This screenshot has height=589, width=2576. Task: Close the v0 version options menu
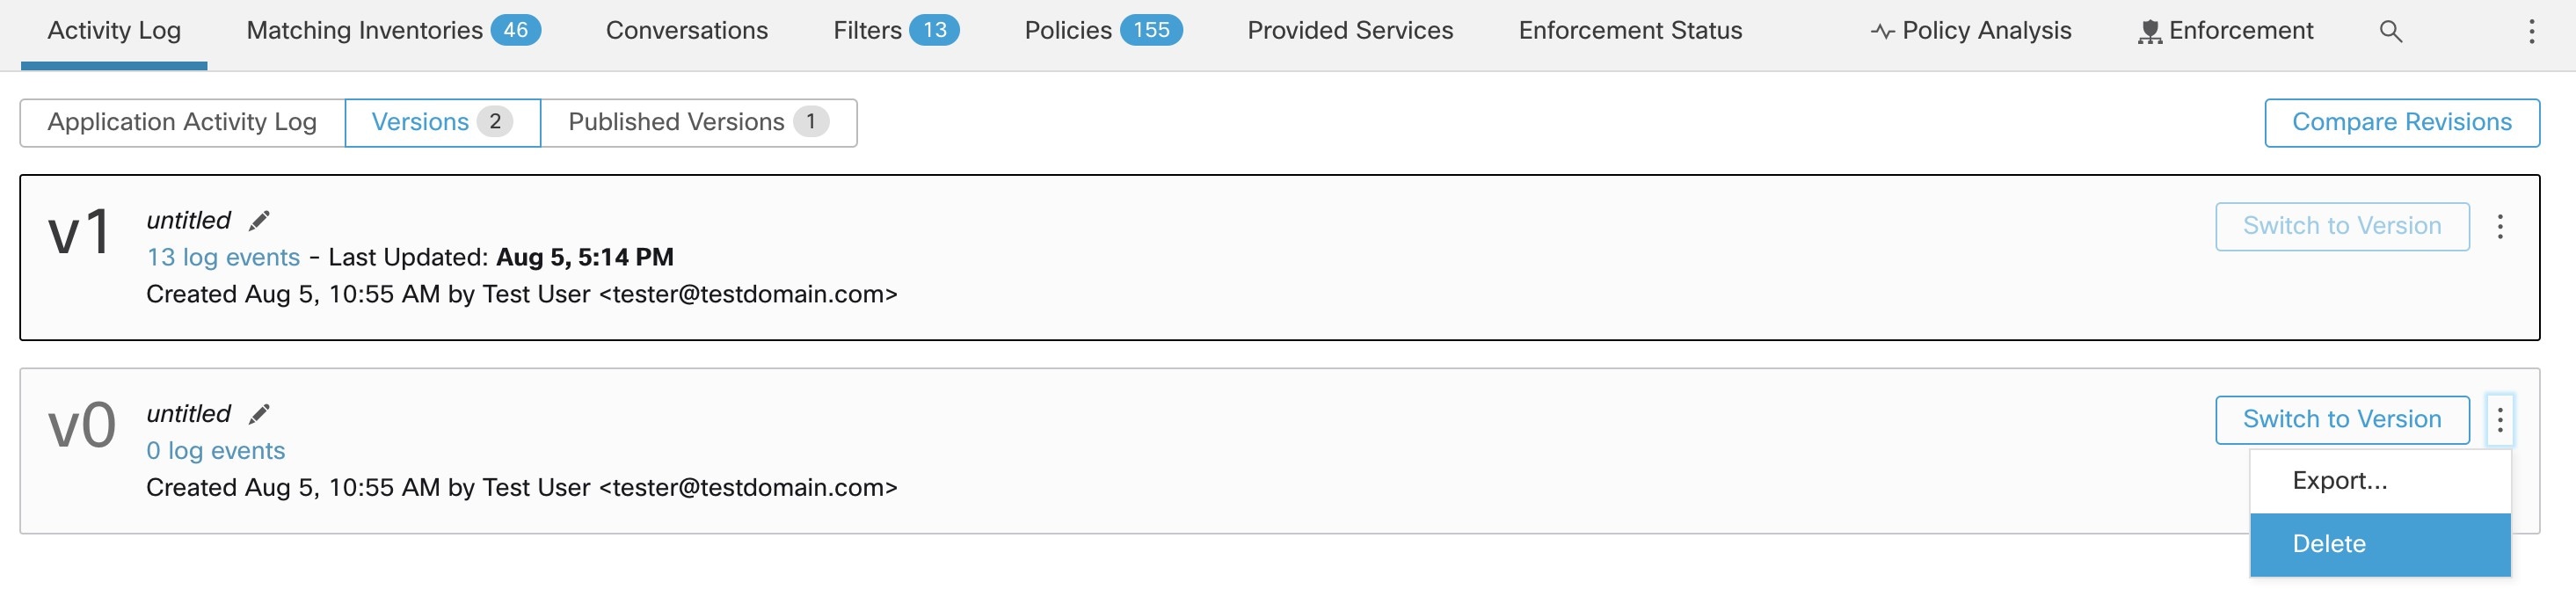(2500, 420)
